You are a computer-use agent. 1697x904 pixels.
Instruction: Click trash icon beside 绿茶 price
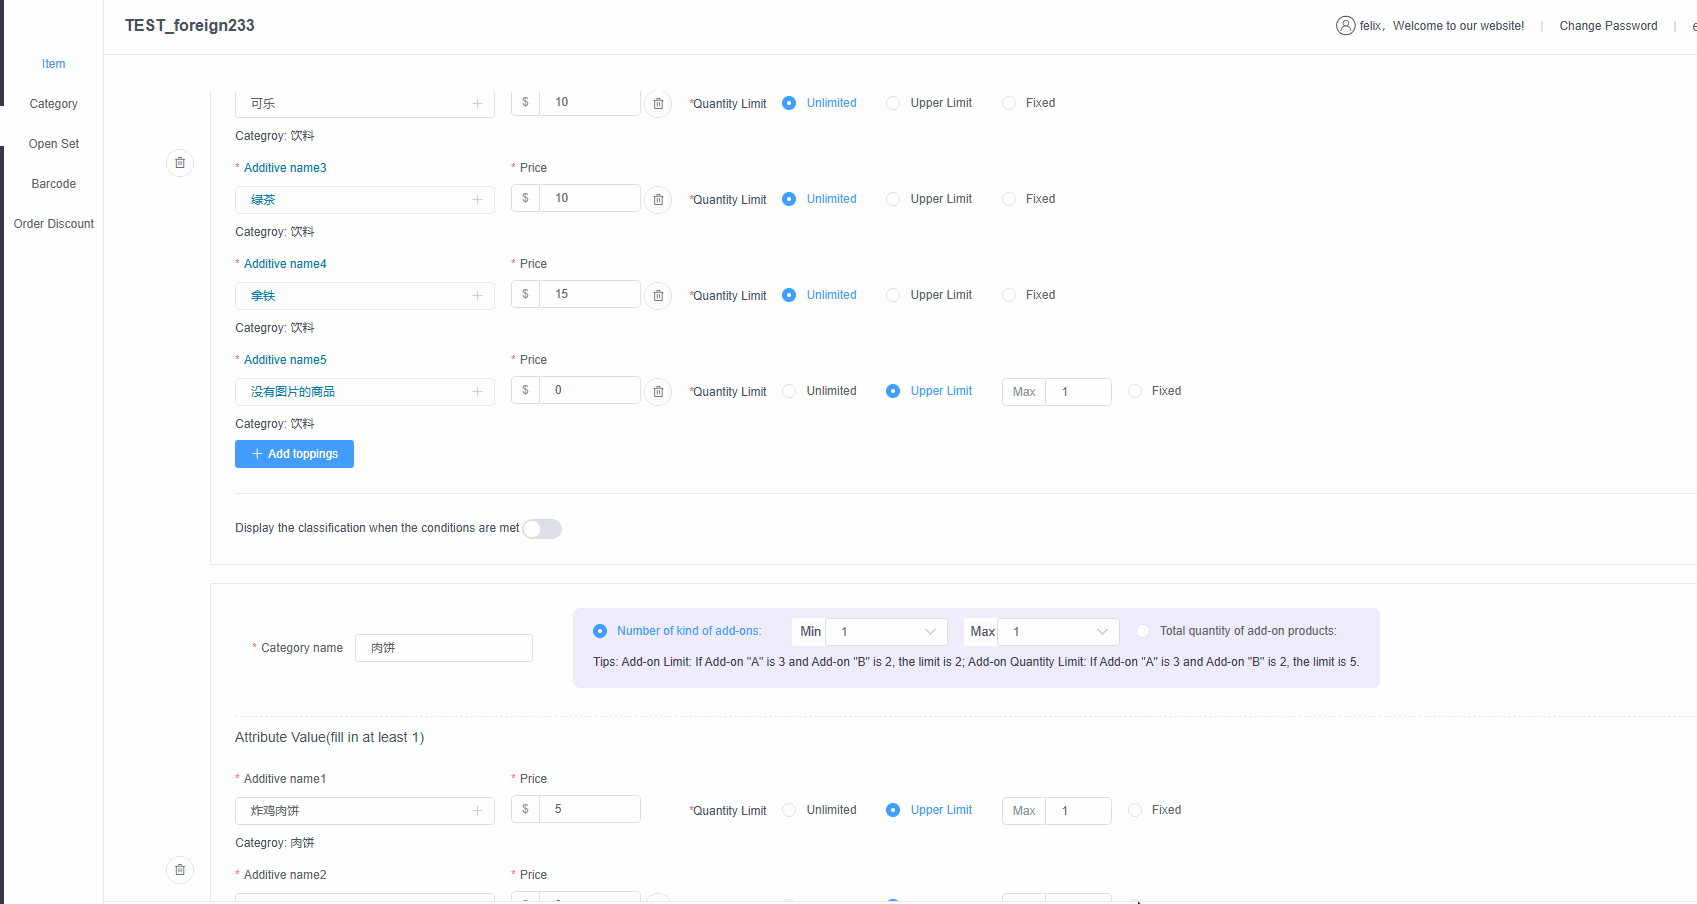(x=658, y=200)
